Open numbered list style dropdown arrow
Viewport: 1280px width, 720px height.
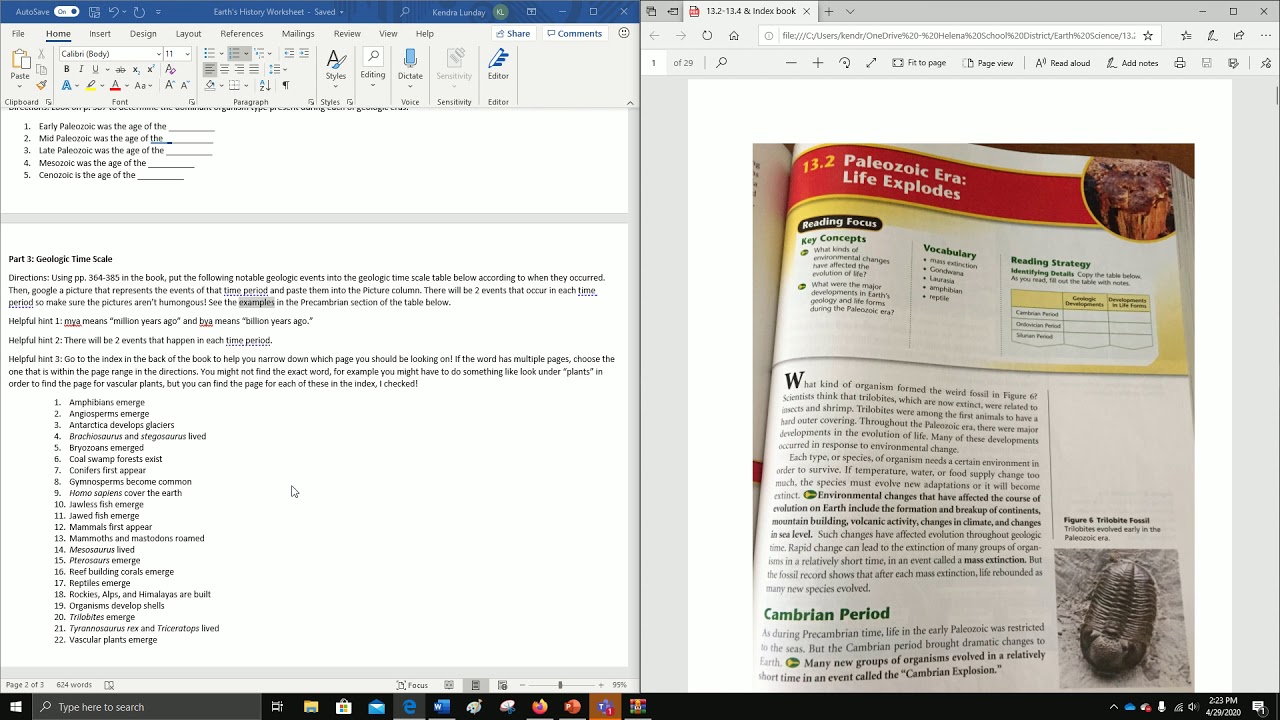(x=246, y=53)
